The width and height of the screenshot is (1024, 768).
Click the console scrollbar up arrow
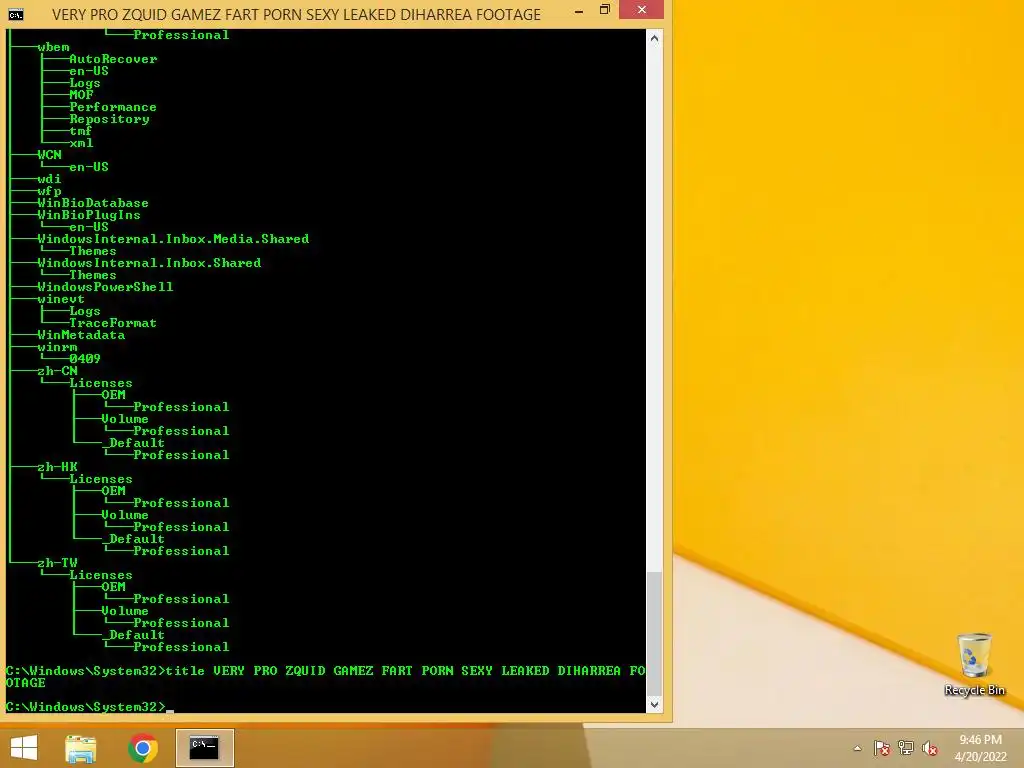click(x=654, y=39)
